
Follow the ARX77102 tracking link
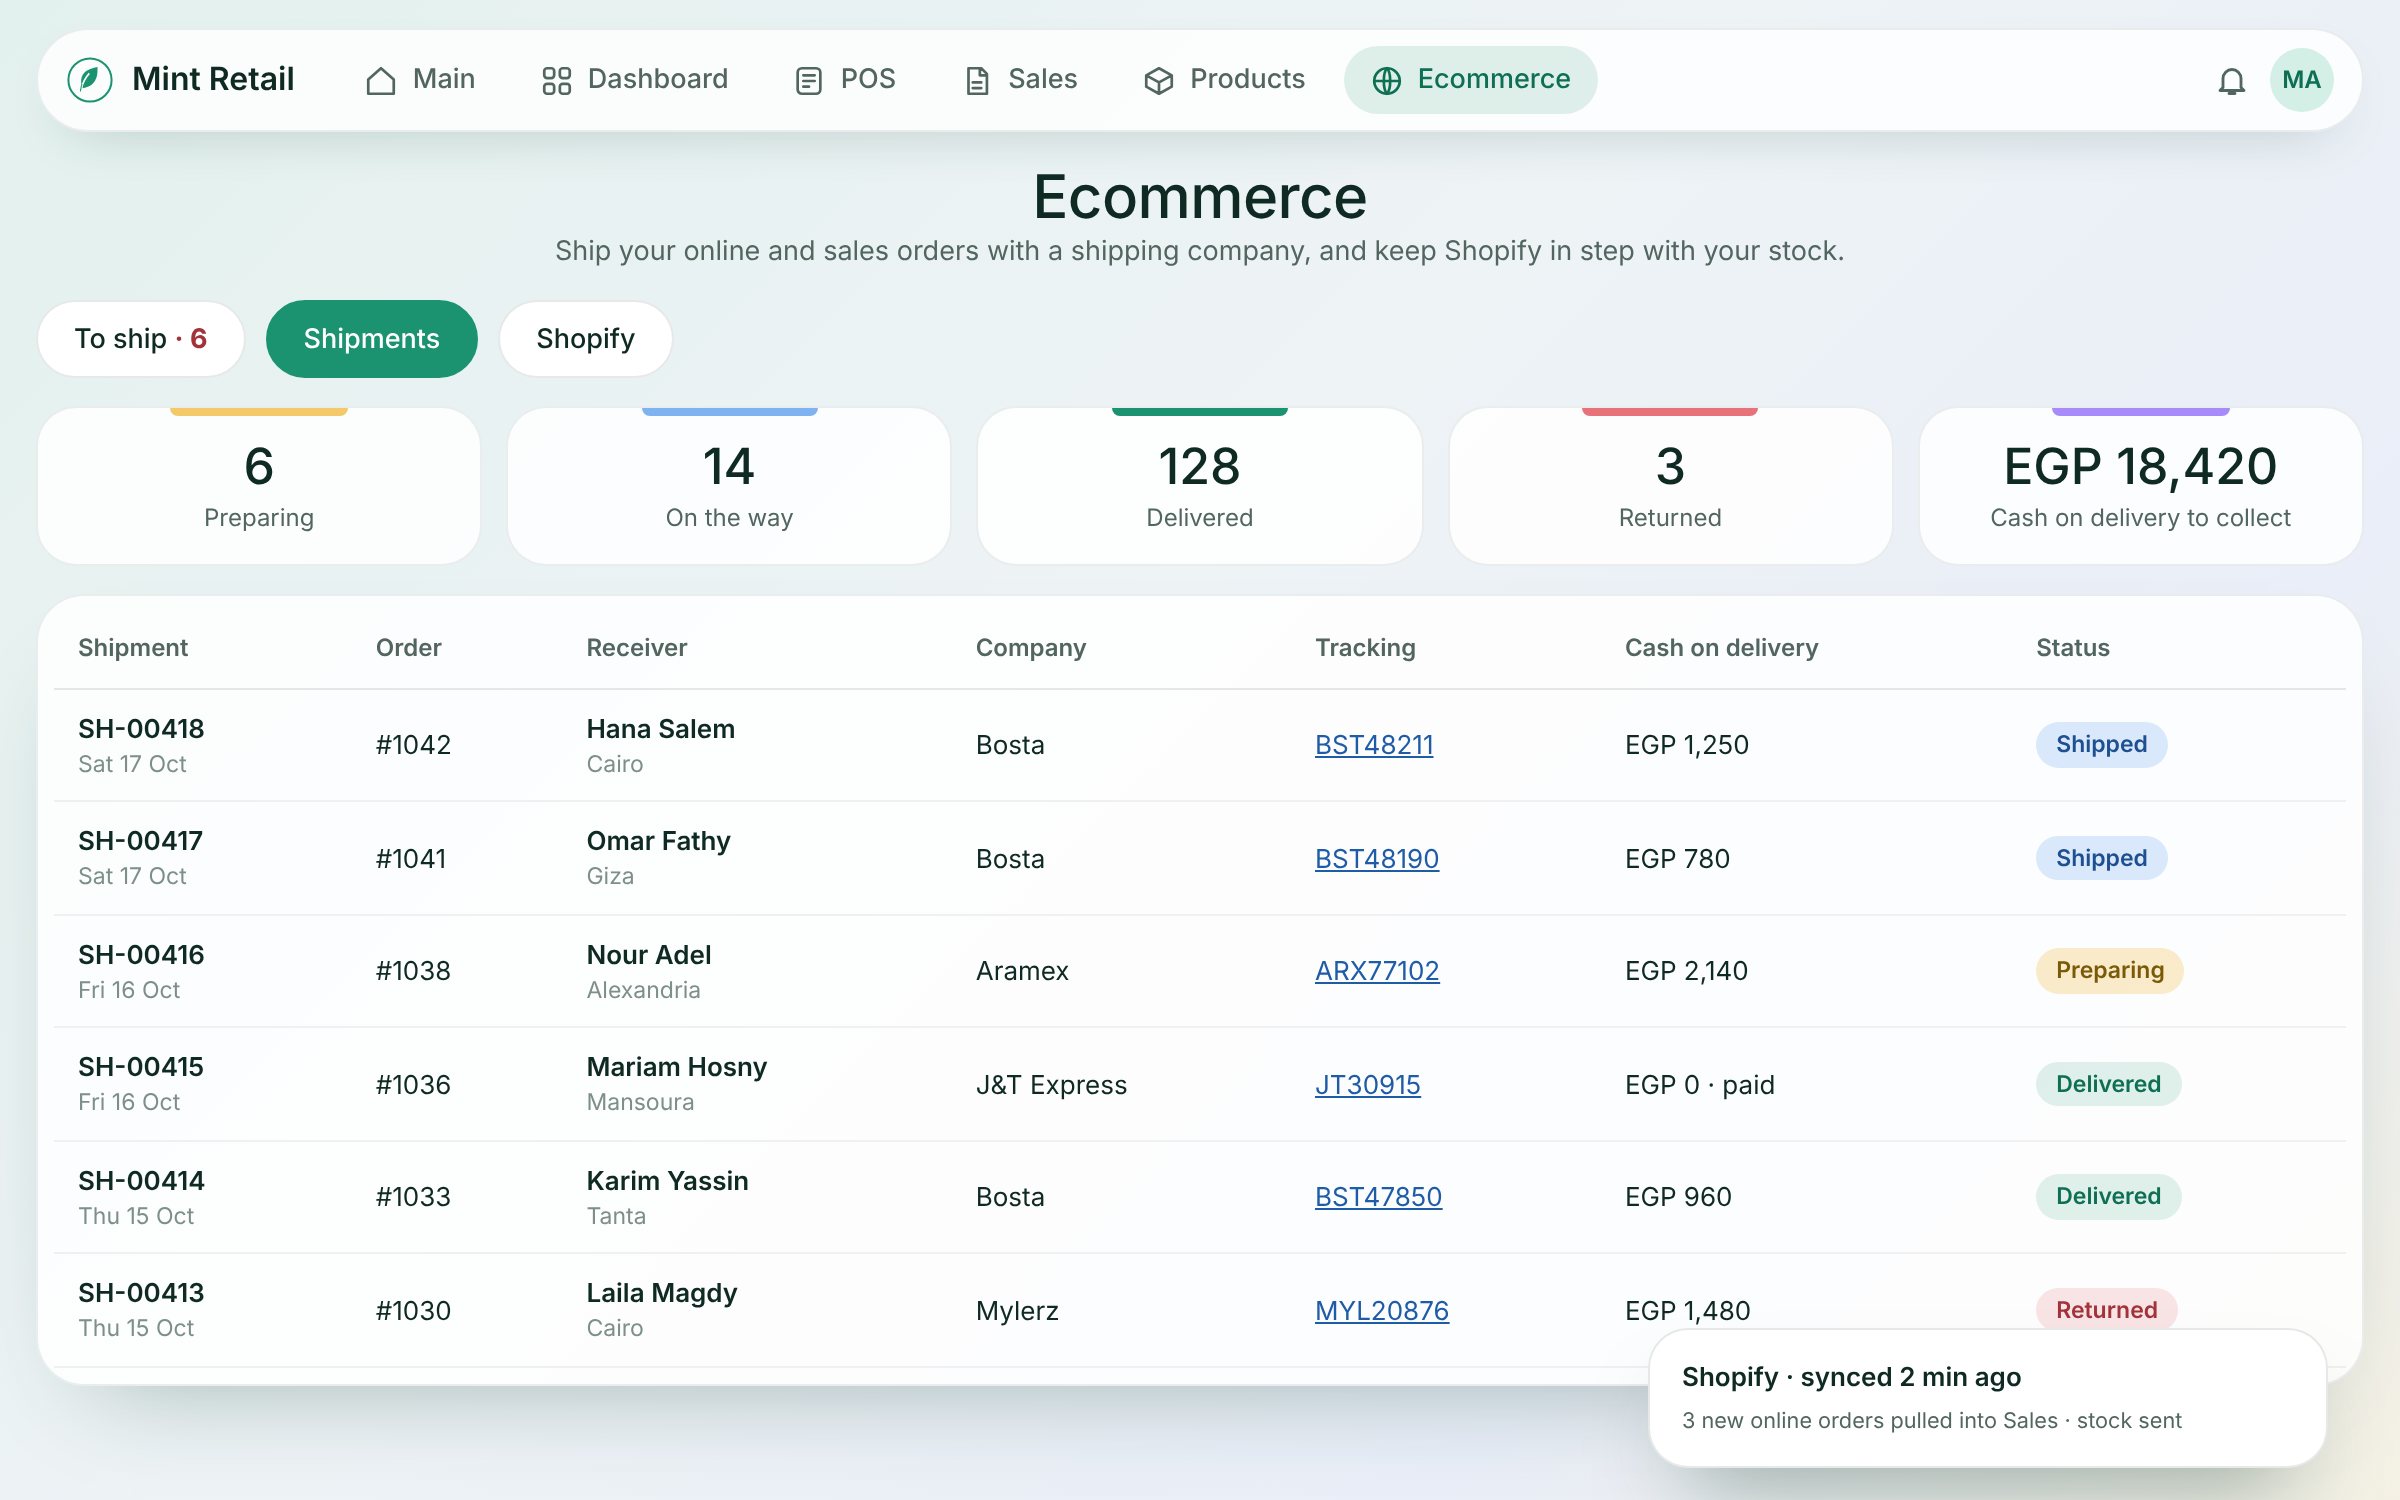[1376, 971]
